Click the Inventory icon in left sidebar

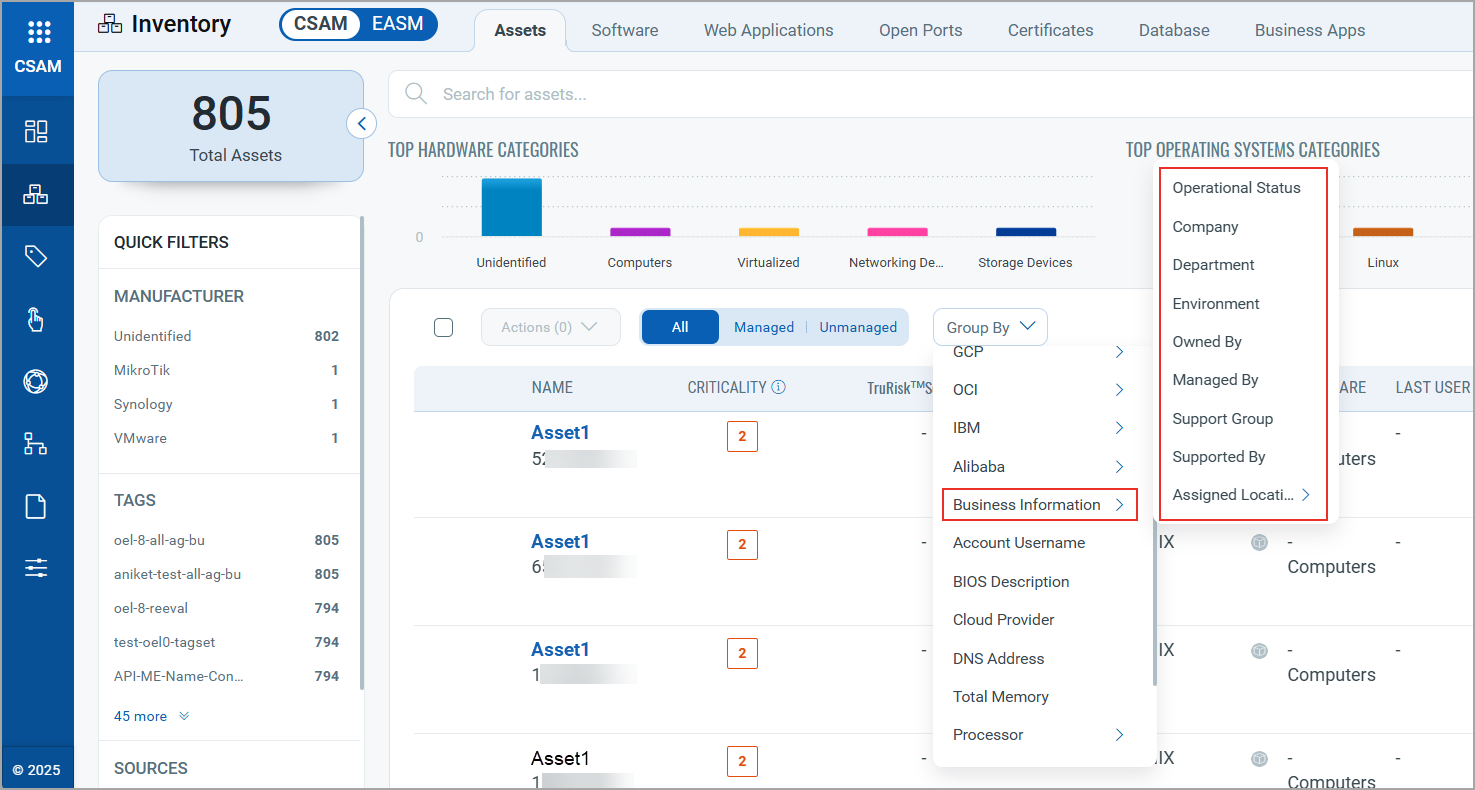click(36, 194)
